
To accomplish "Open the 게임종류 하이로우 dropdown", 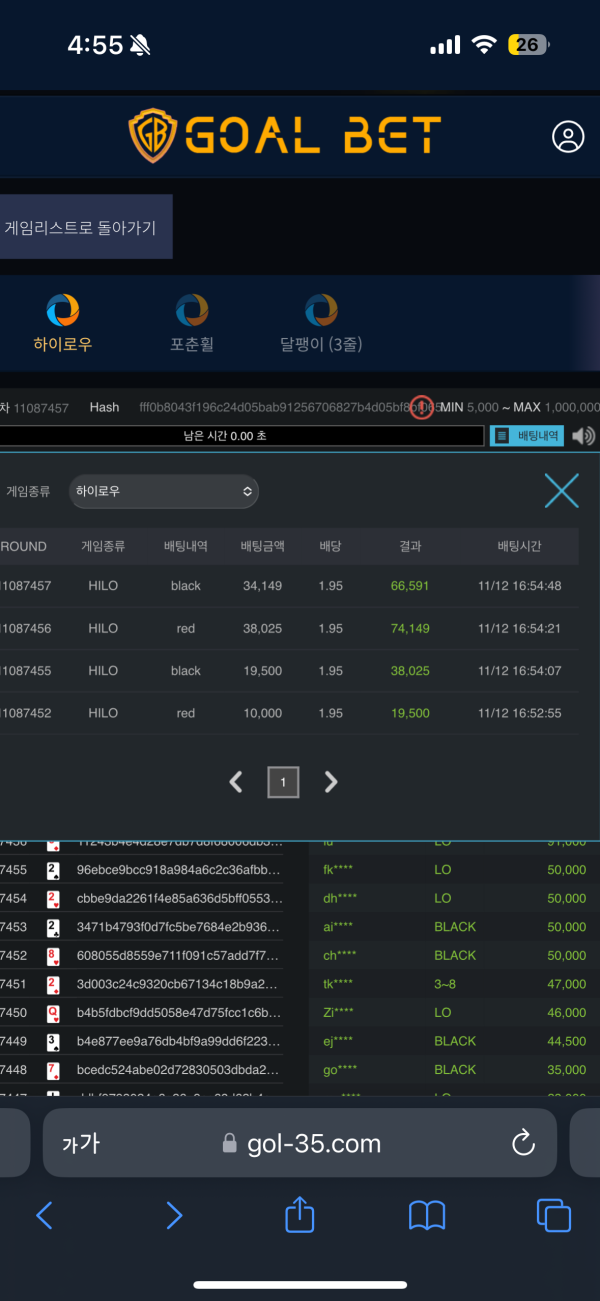I will click(164, 492).
